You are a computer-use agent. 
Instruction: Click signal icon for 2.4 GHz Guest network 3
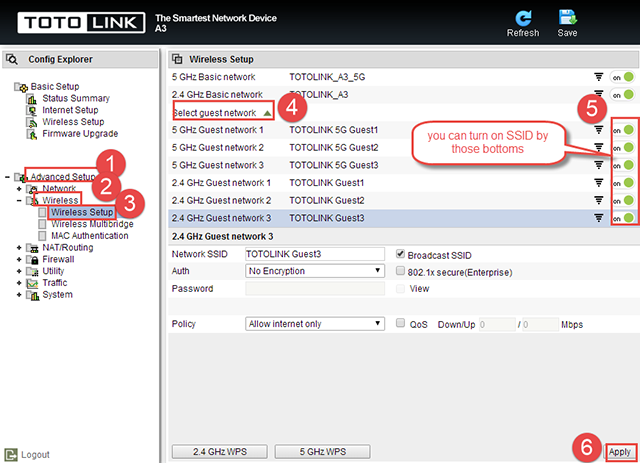(598, 218)
